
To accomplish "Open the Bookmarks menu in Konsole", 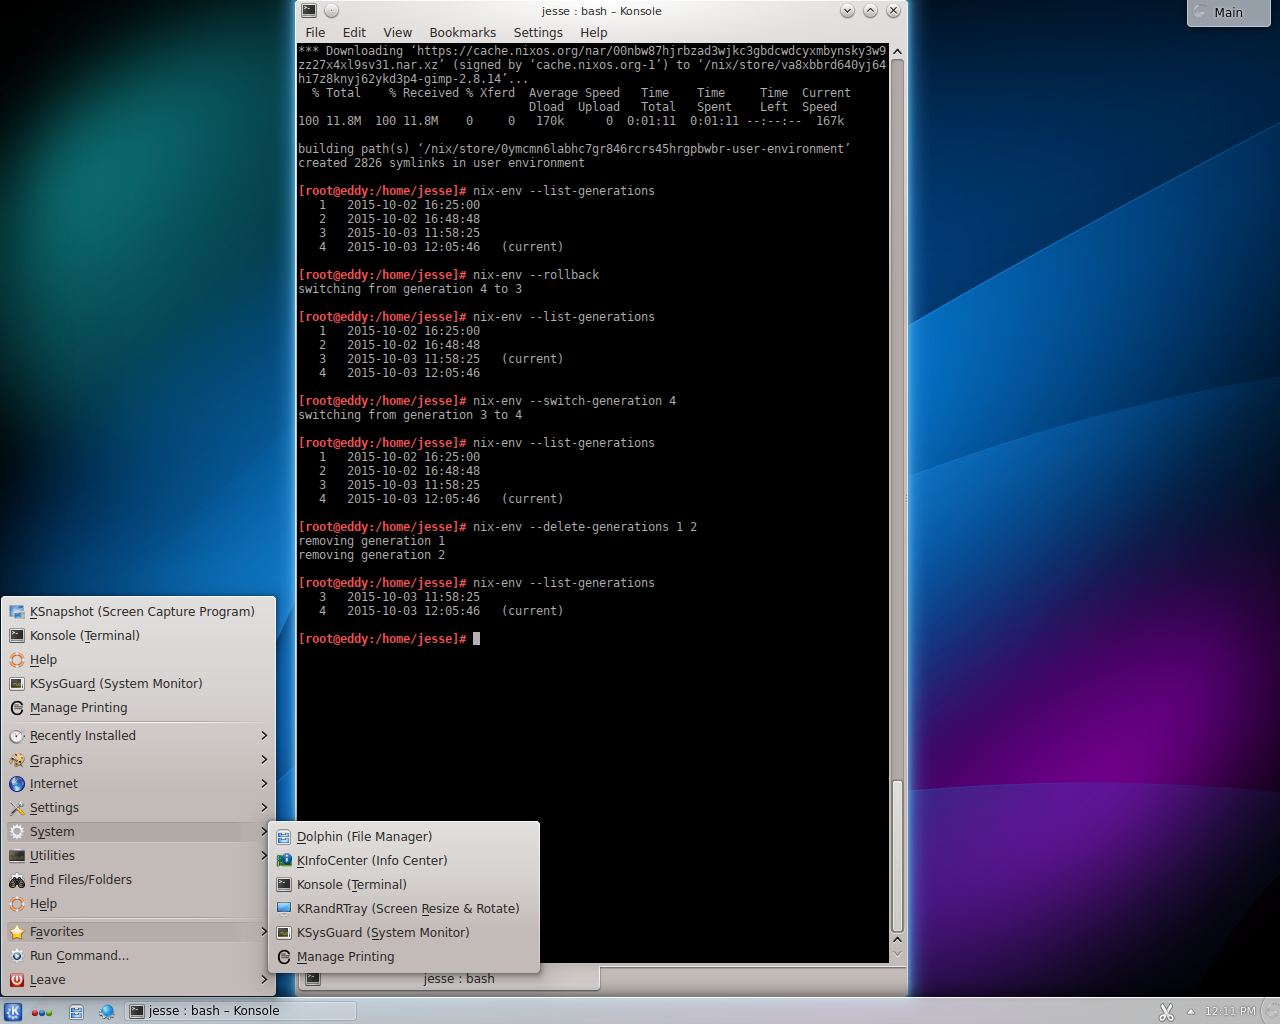I will point(462,33).
